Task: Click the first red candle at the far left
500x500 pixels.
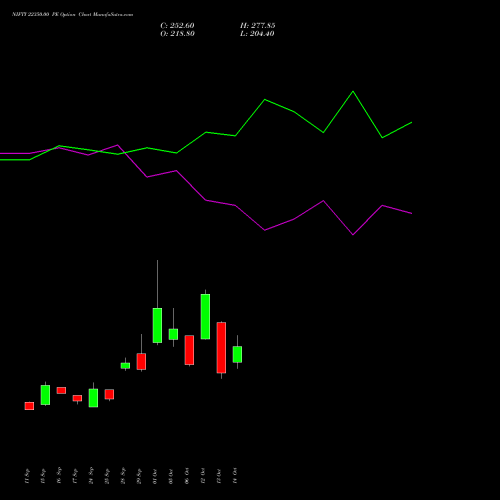Action: (29, 406)
